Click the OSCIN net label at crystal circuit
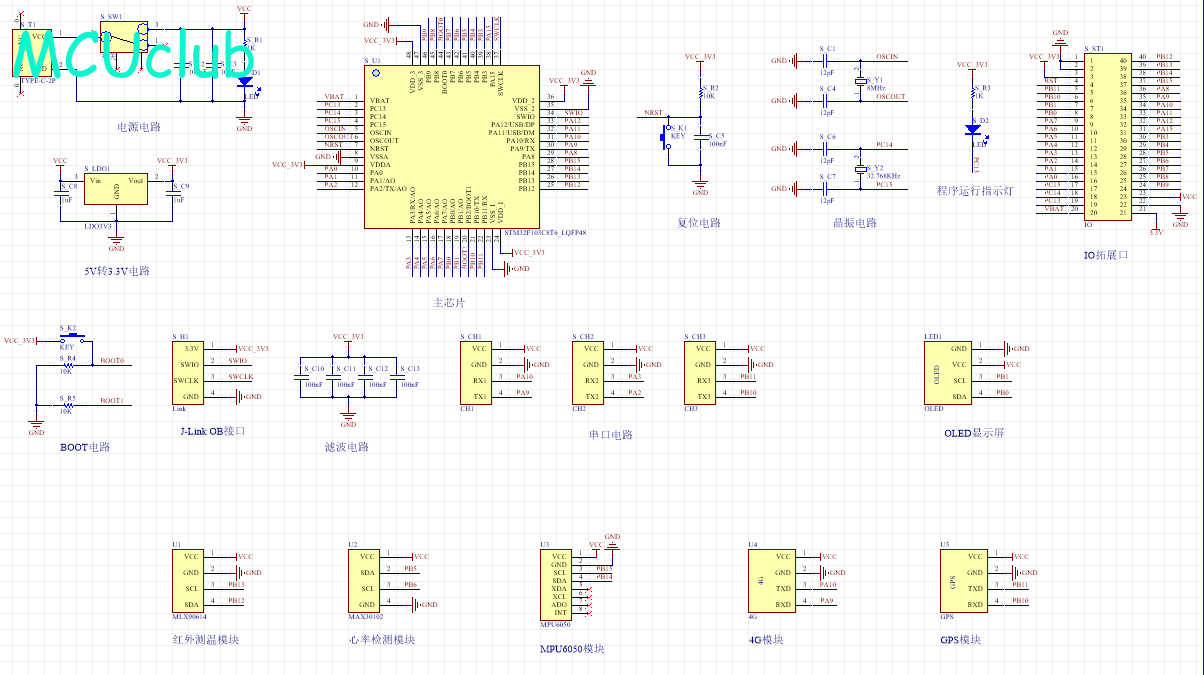 (886, 57)
